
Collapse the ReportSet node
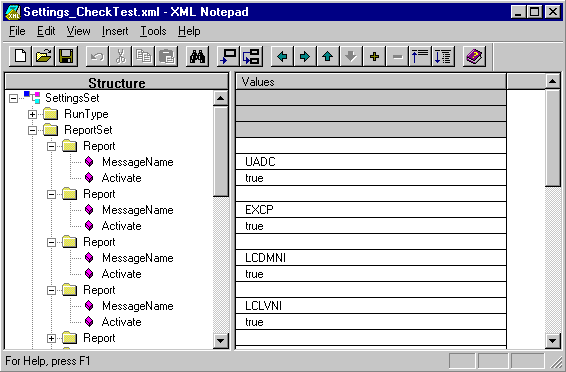tap(32, 130)
